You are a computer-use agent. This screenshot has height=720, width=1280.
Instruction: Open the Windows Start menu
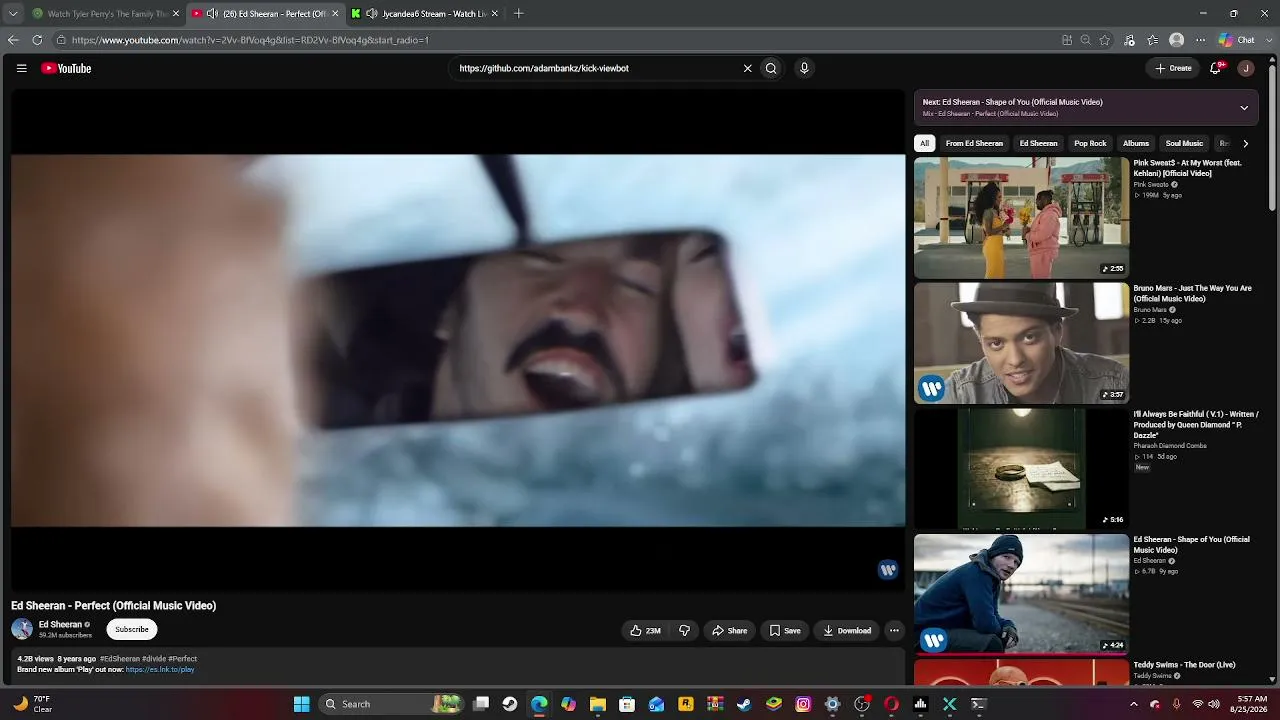tap(302, 704)
